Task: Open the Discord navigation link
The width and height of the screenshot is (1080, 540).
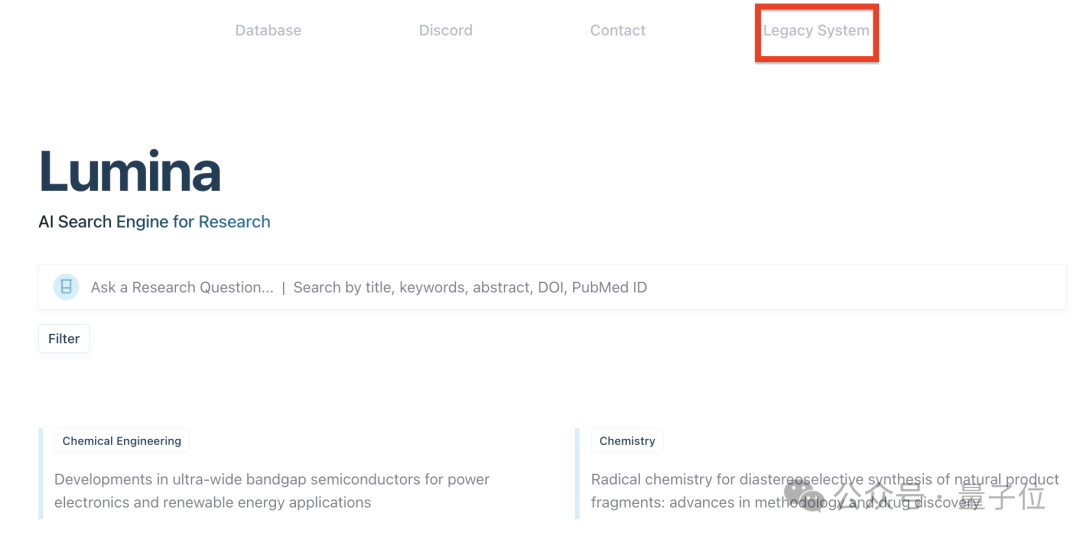Action: click(x=446, y=30)
